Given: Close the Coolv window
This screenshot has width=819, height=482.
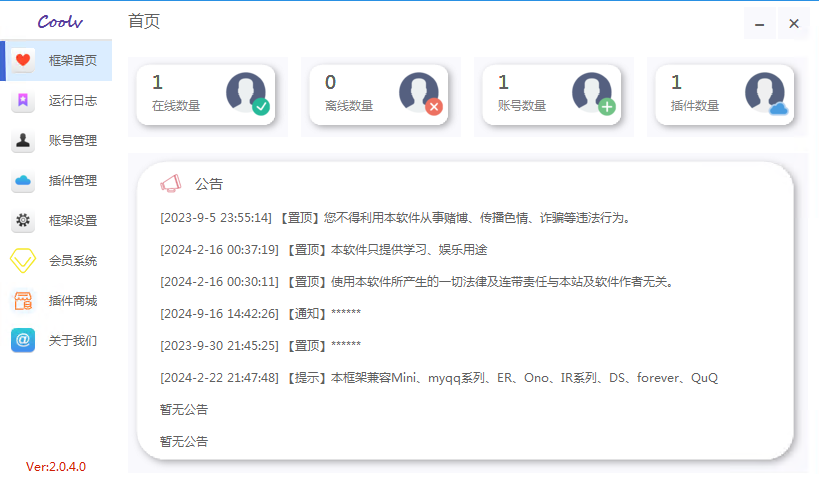Looking at the screenshot, I should coord(793,23).
